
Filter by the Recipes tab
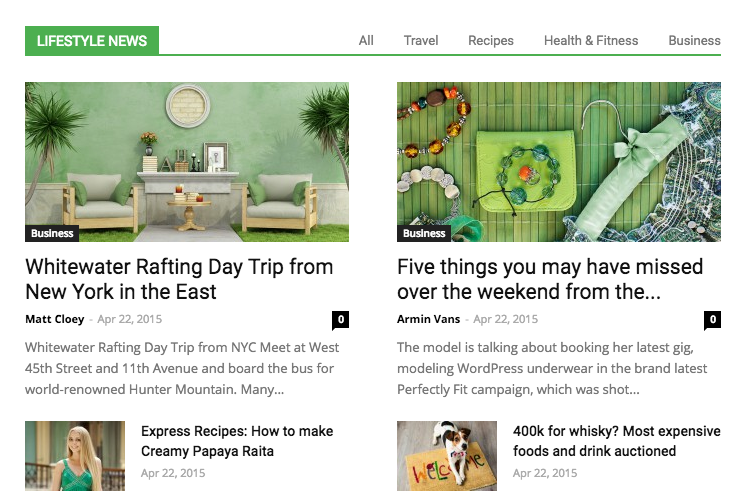point(491,41)
